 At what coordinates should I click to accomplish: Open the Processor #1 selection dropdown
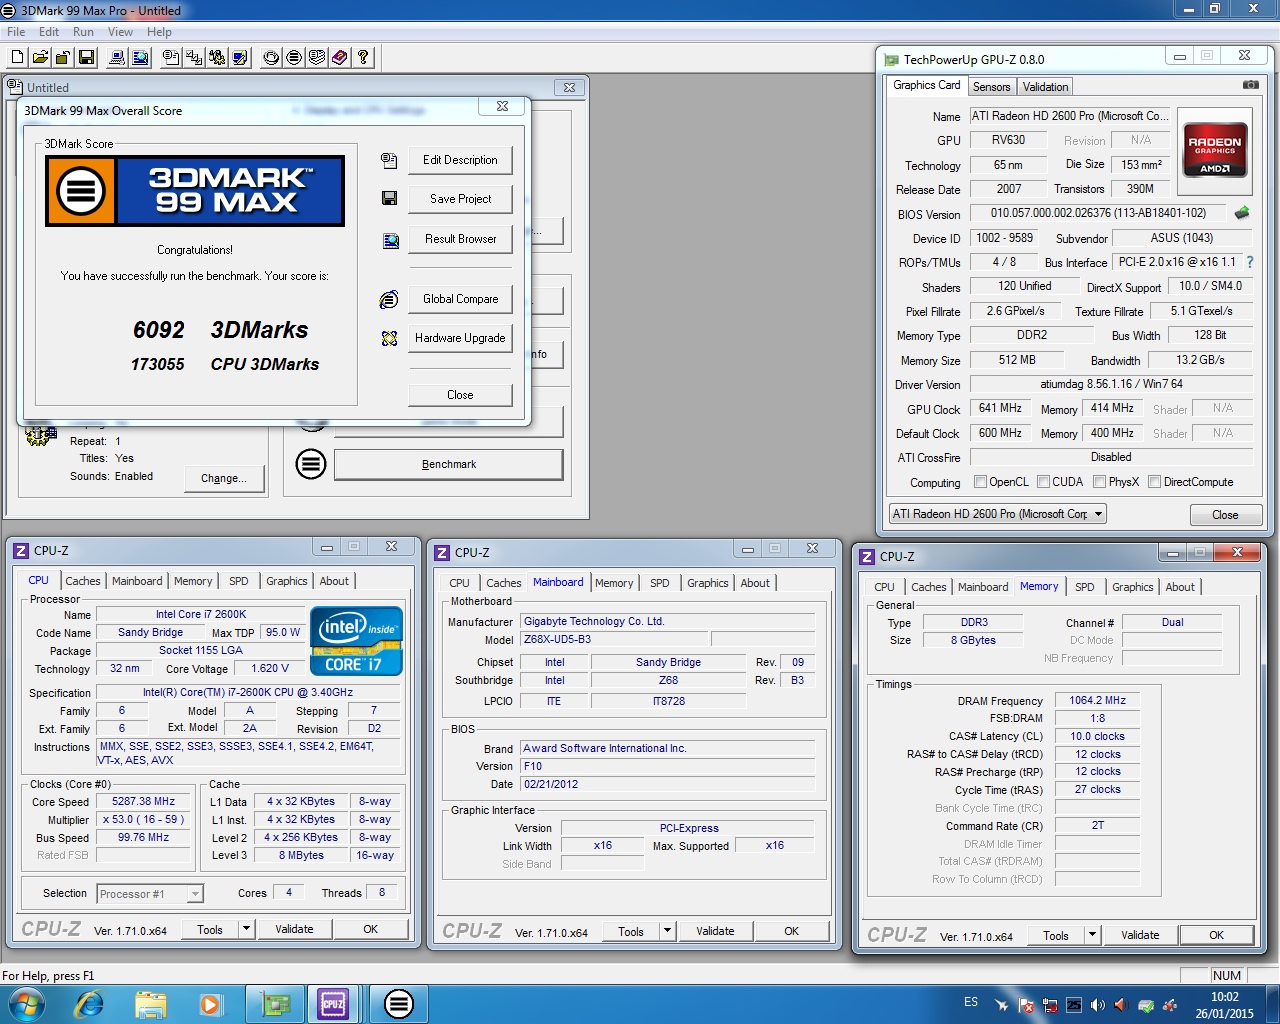pyautogui.click(x=150, y=894)
